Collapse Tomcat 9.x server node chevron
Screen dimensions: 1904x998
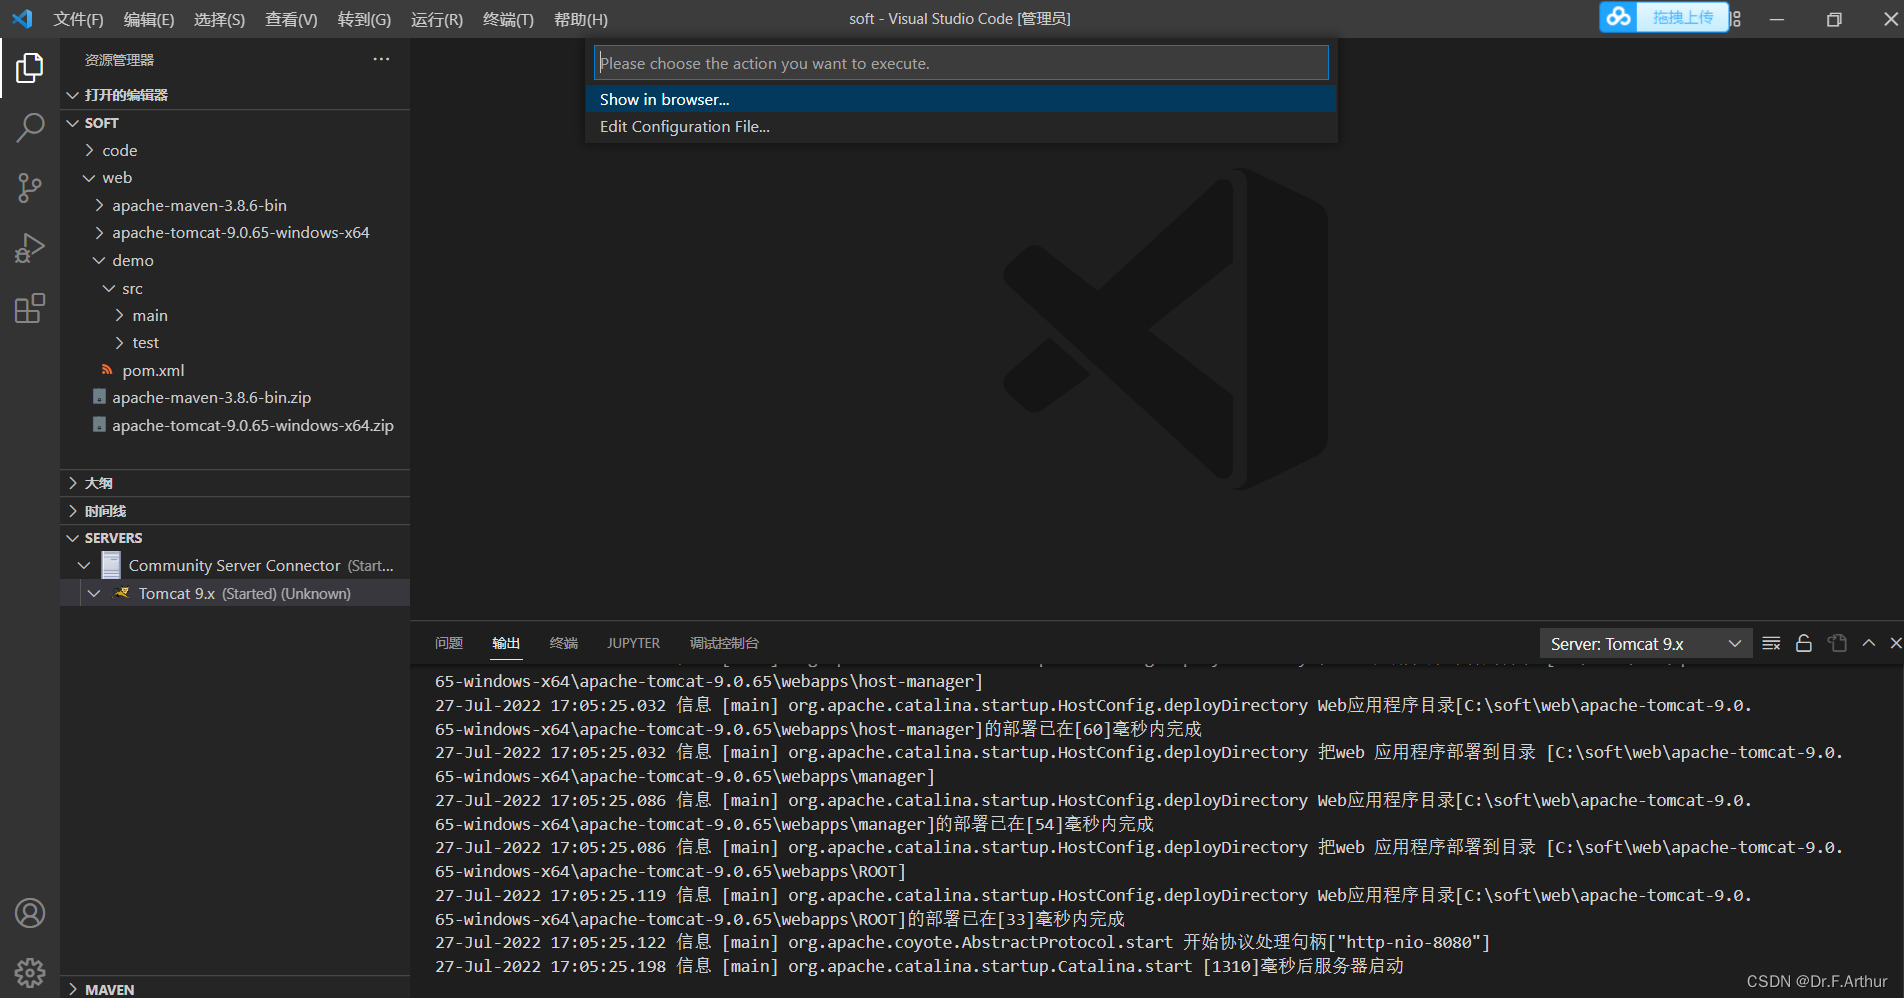pyautogui.click(x=94, y=593)
